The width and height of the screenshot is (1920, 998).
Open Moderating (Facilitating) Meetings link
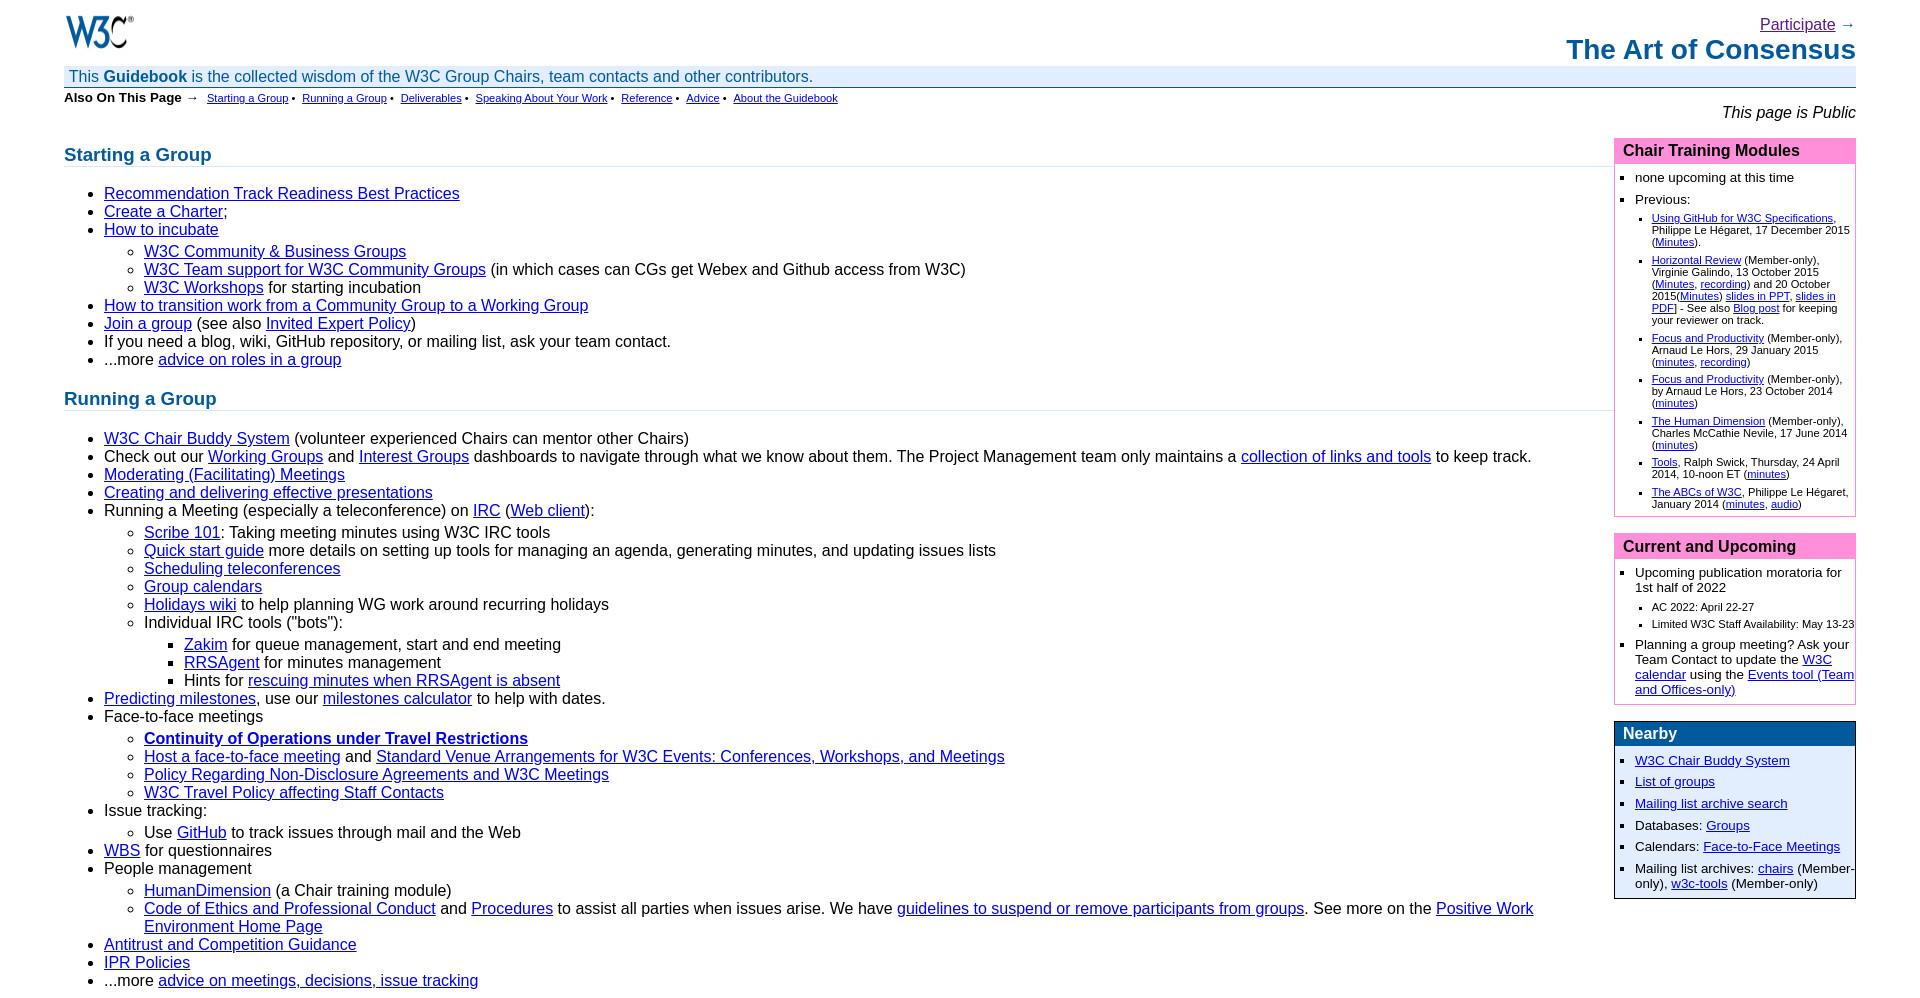[224, 475]
